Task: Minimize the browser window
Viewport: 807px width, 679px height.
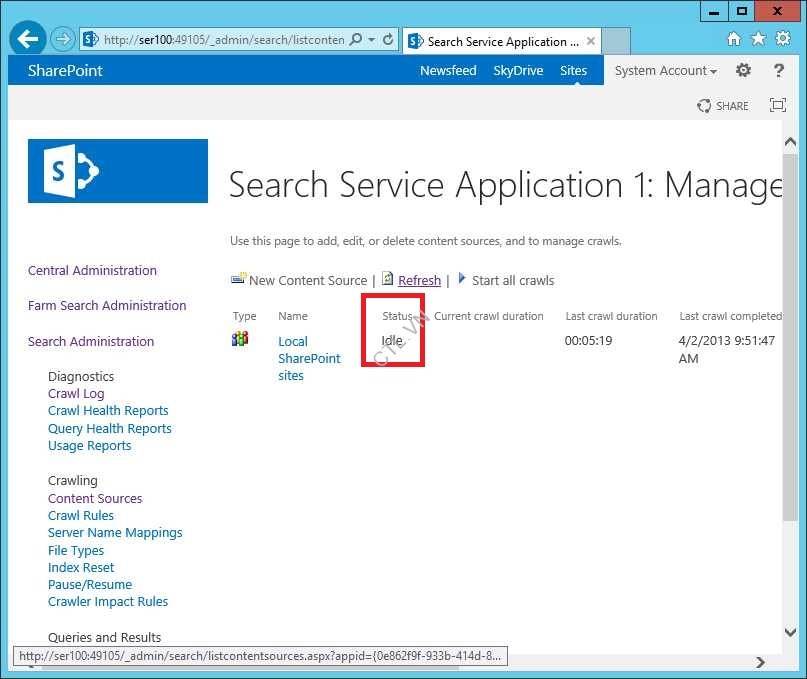Action: (x=714, y=11)
